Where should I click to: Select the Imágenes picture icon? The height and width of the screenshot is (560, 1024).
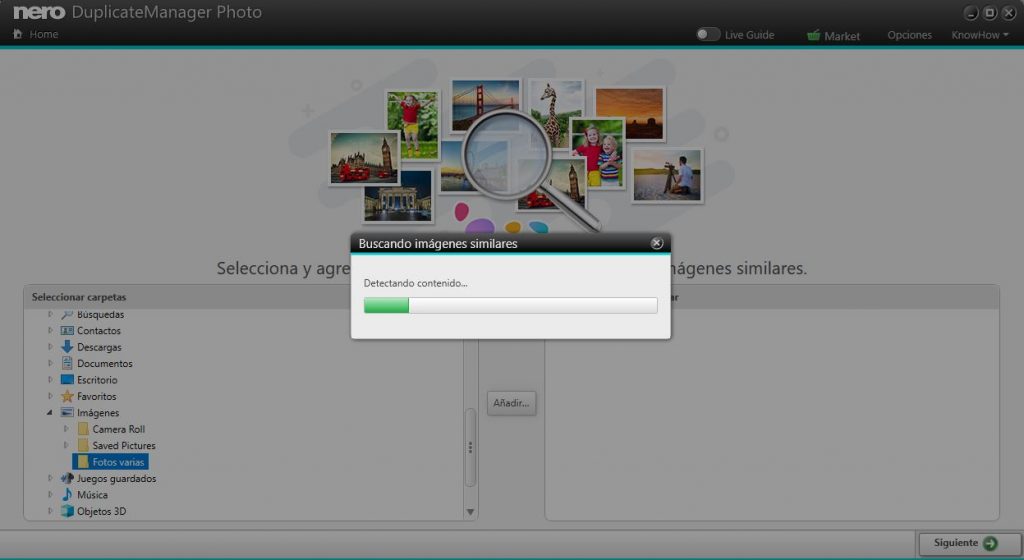click(67, 412)
